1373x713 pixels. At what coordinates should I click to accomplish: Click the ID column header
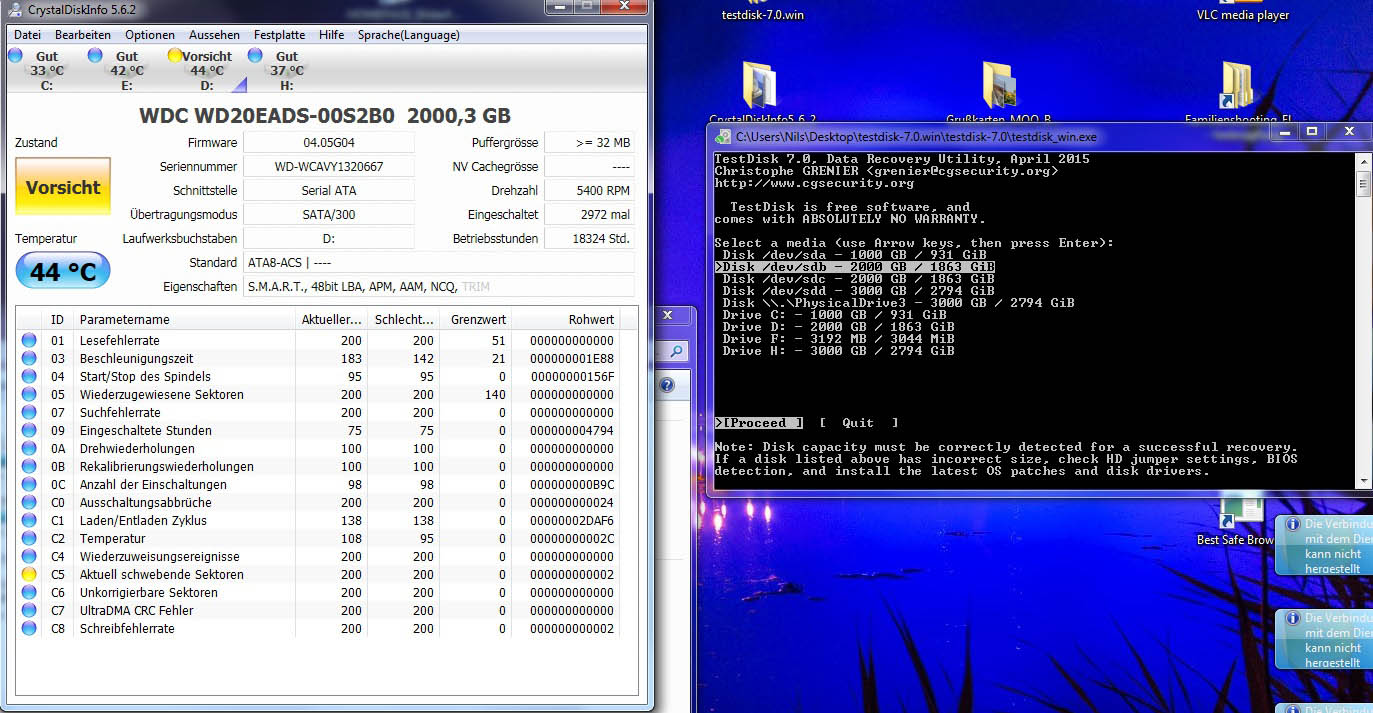pyautogui.click(x=59, y=319)
